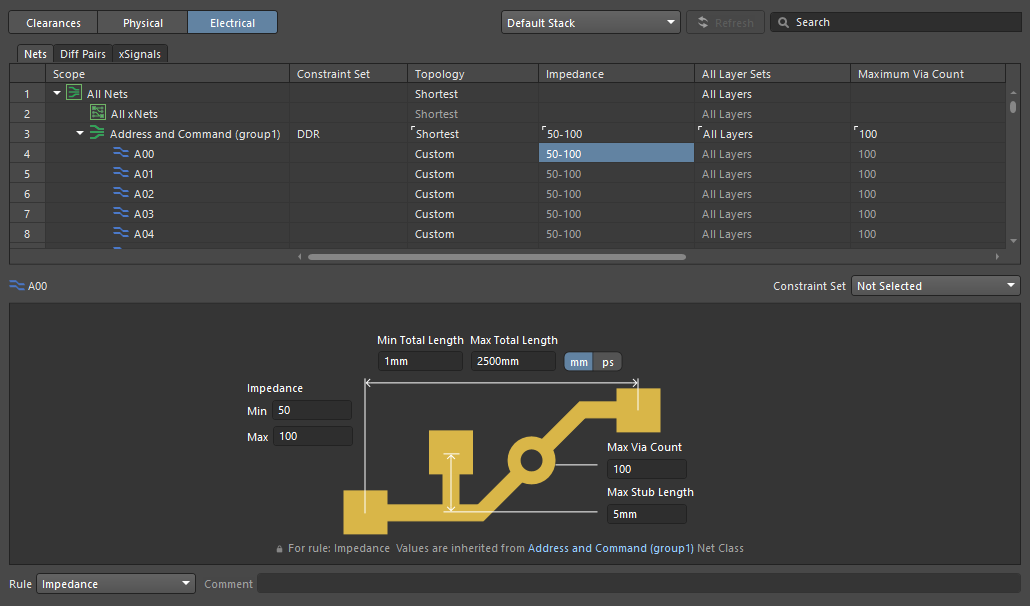Click the Max Total Length field
The width and height of the screenshot is (1030, 606).
(x=513, y=362)
